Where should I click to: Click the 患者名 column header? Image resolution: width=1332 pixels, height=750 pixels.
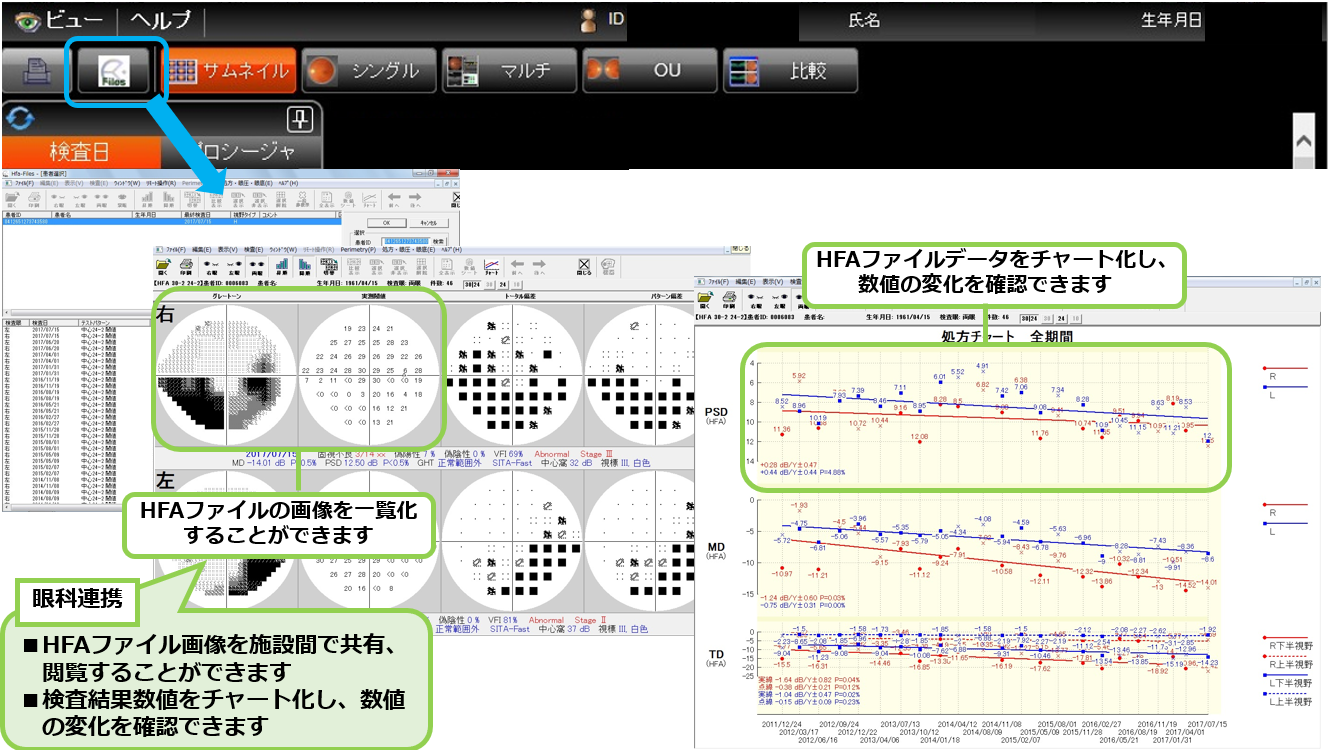(x=91, y=215)
